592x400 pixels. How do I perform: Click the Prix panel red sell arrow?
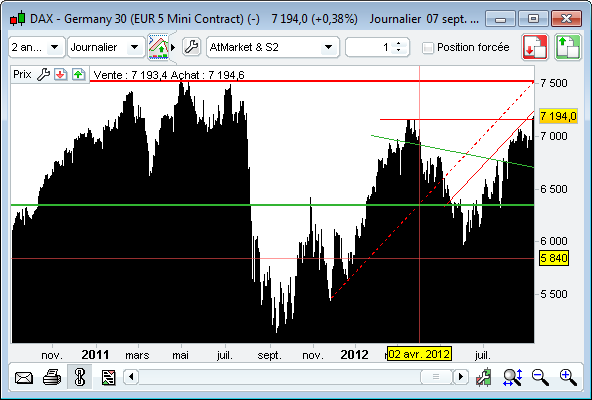click(x=60, y=74)
